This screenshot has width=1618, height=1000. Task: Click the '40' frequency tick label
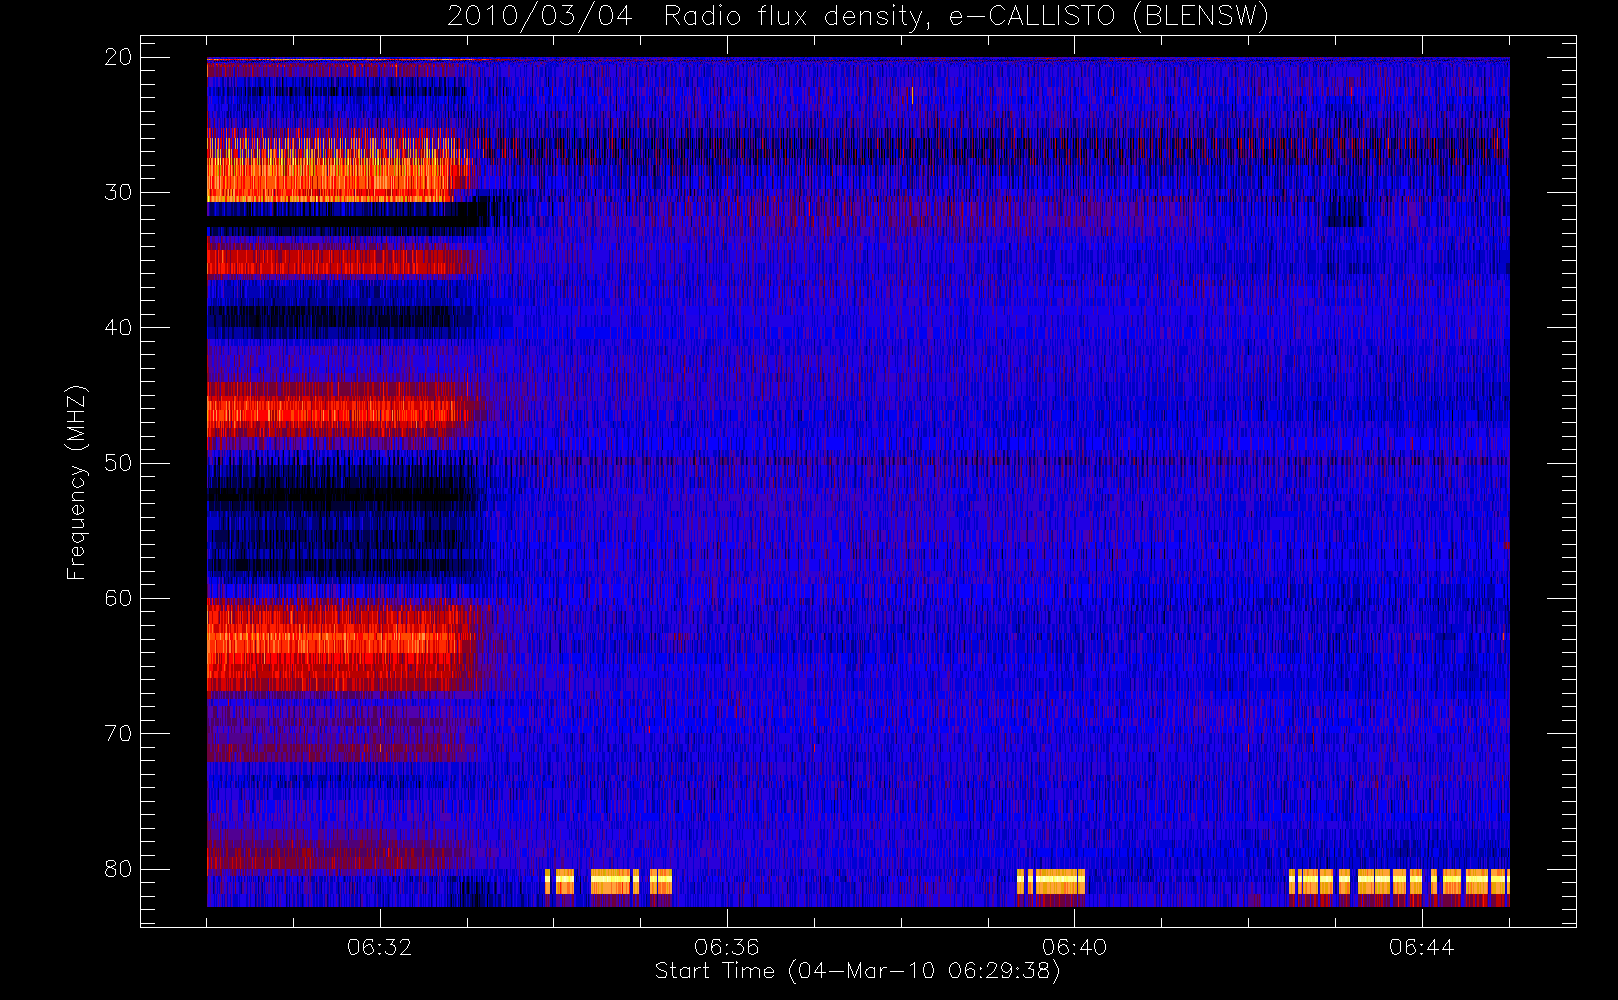[118, 328]
